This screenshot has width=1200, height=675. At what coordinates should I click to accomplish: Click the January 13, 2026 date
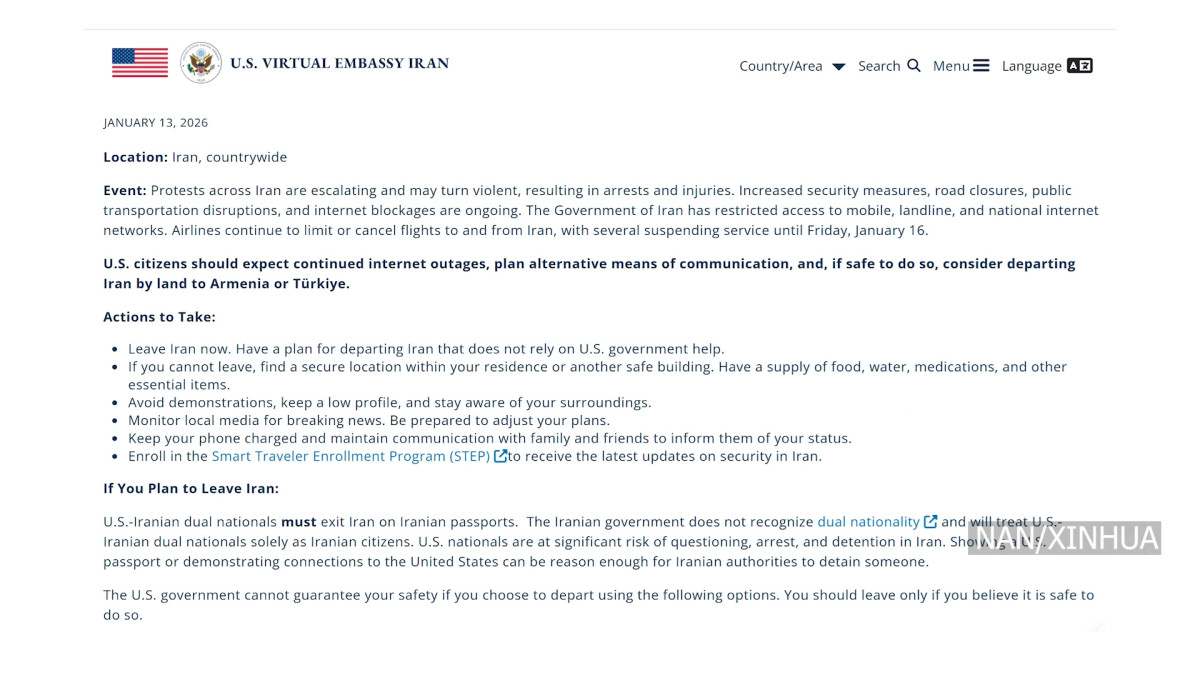coord(156,123)
